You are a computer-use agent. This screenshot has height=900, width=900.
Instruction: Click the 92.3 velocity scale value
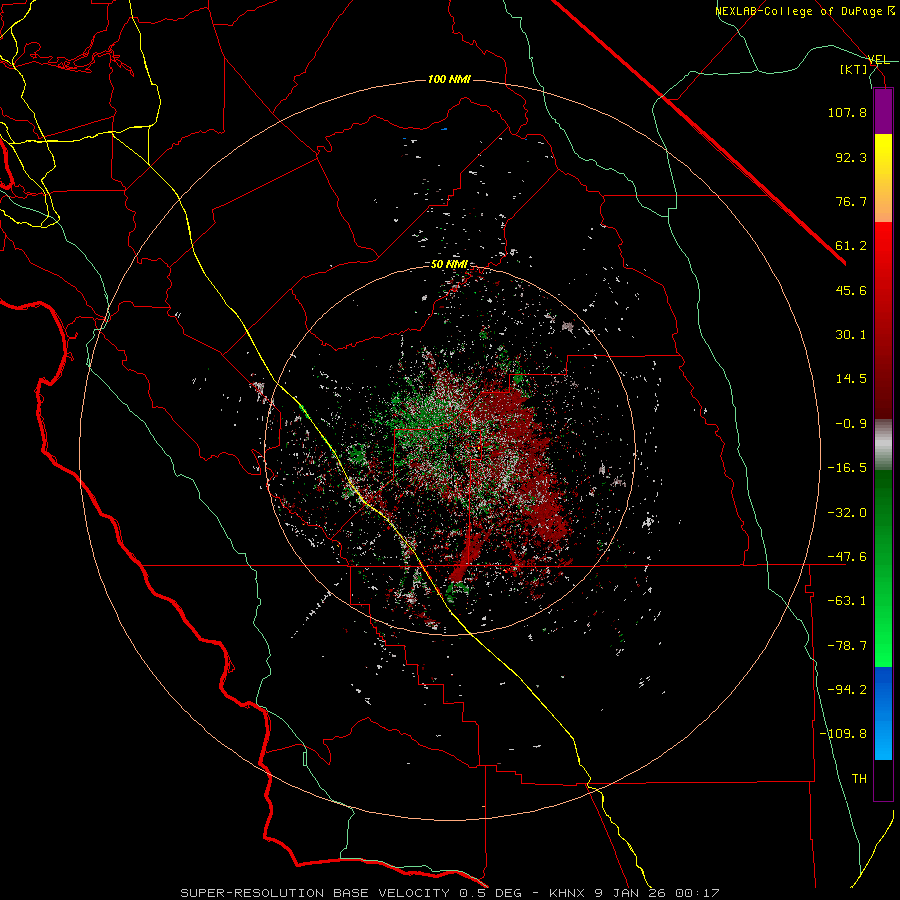click(851, 157)
